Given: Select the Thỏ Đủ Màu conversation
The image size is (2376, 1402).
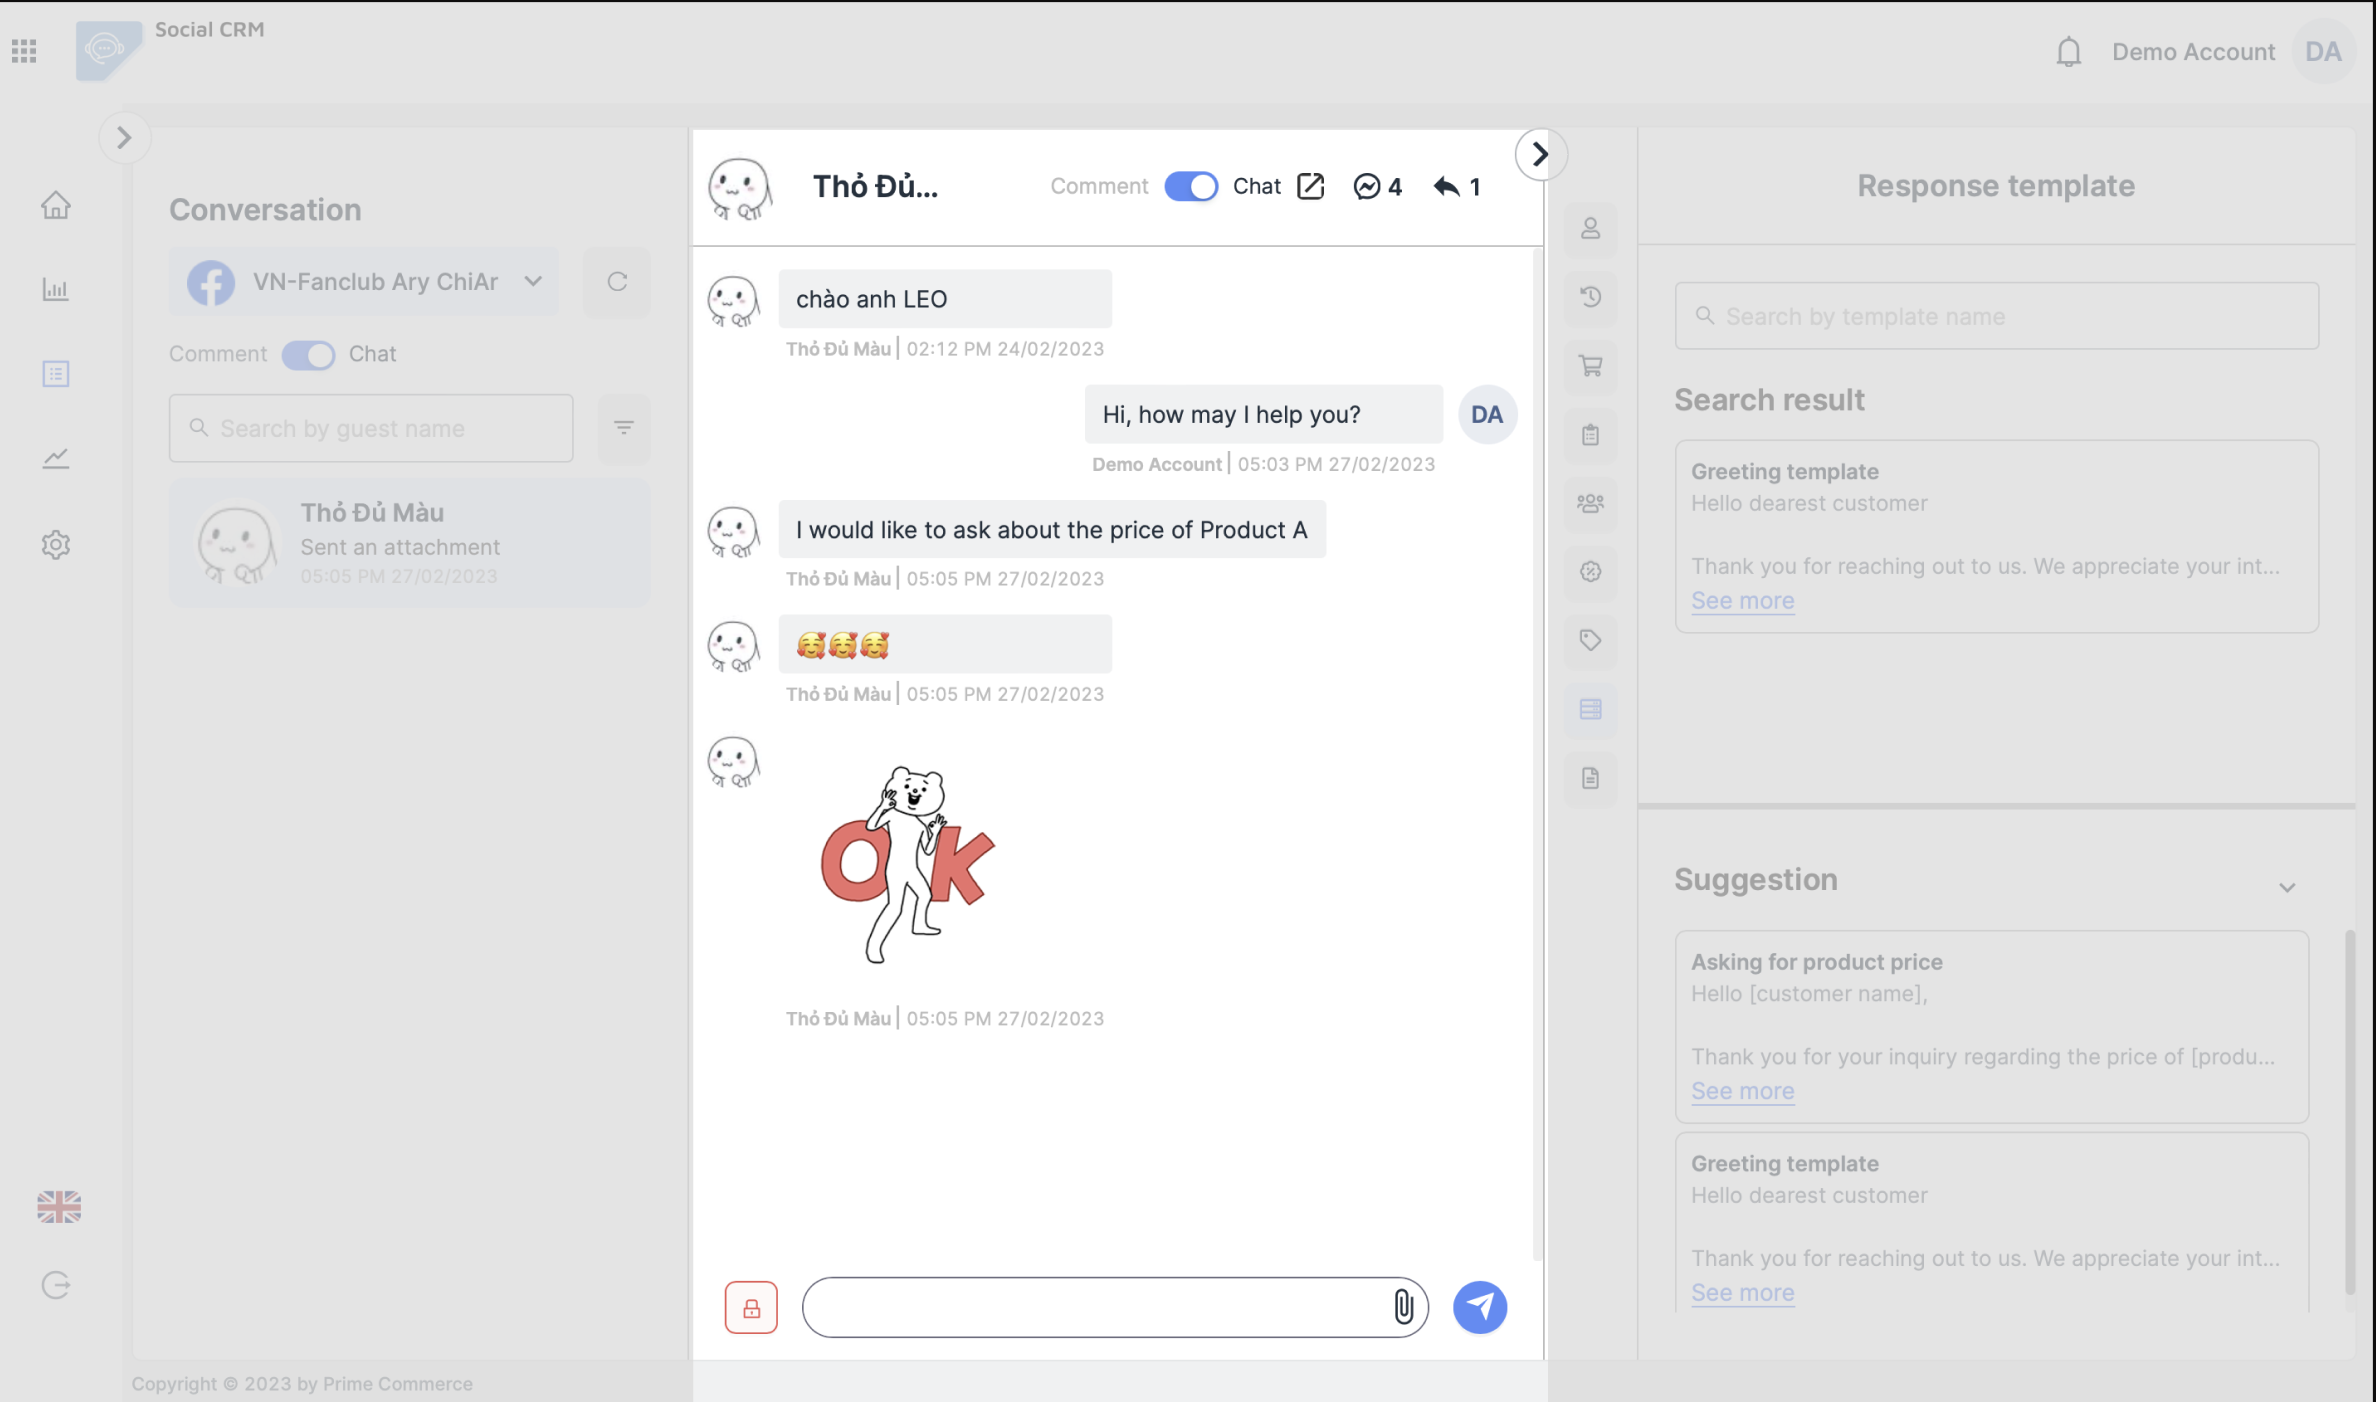Looking at the screenshot, I should (409, 543).
